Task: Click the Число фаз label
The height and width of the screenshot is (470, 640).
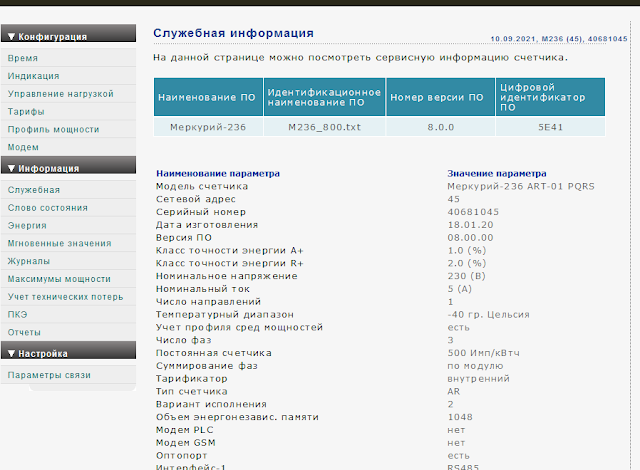Action: (184, 340)
